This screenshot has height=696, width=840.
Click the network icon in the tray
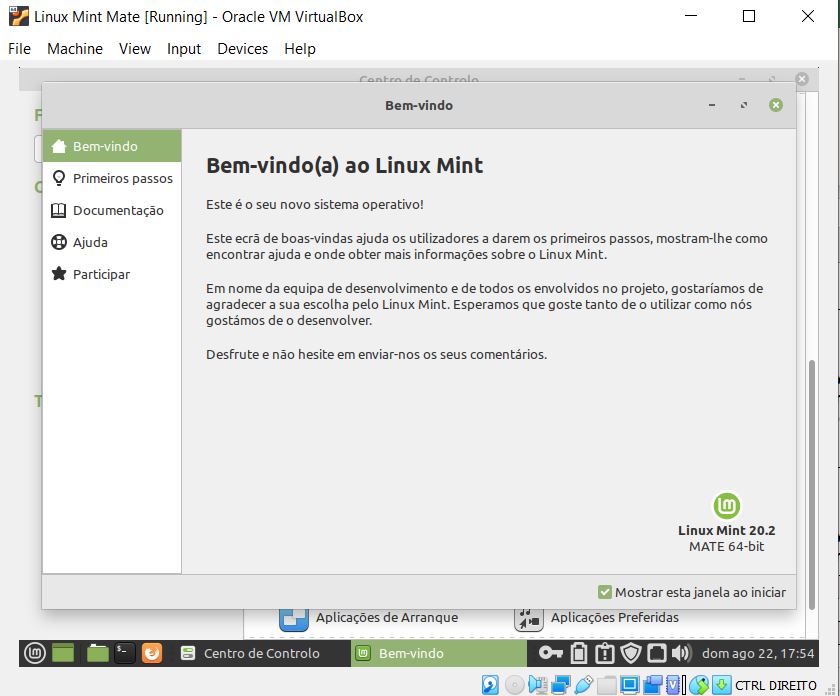[657, 653]
